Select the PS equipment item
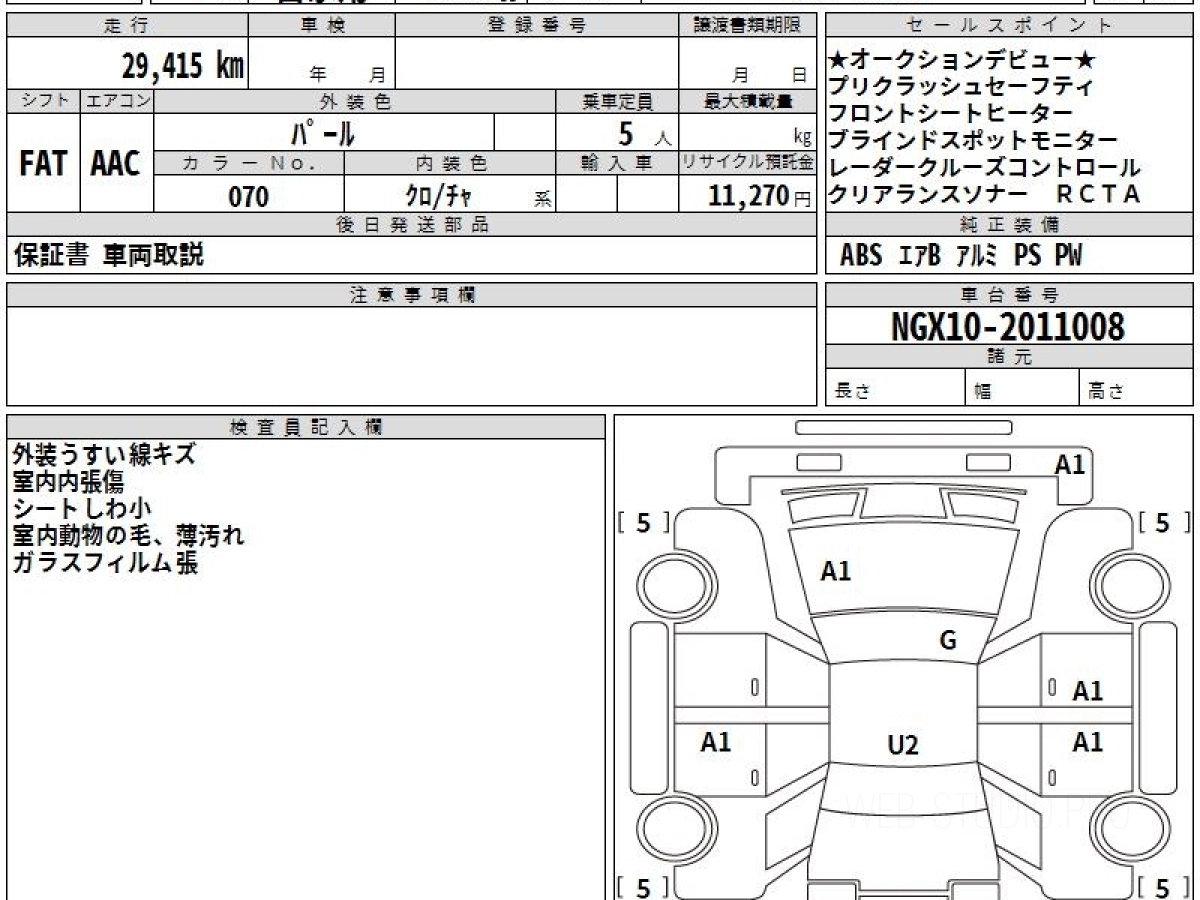The image size is (1200, 900). pyautogui.click(x=1027, y=256)
